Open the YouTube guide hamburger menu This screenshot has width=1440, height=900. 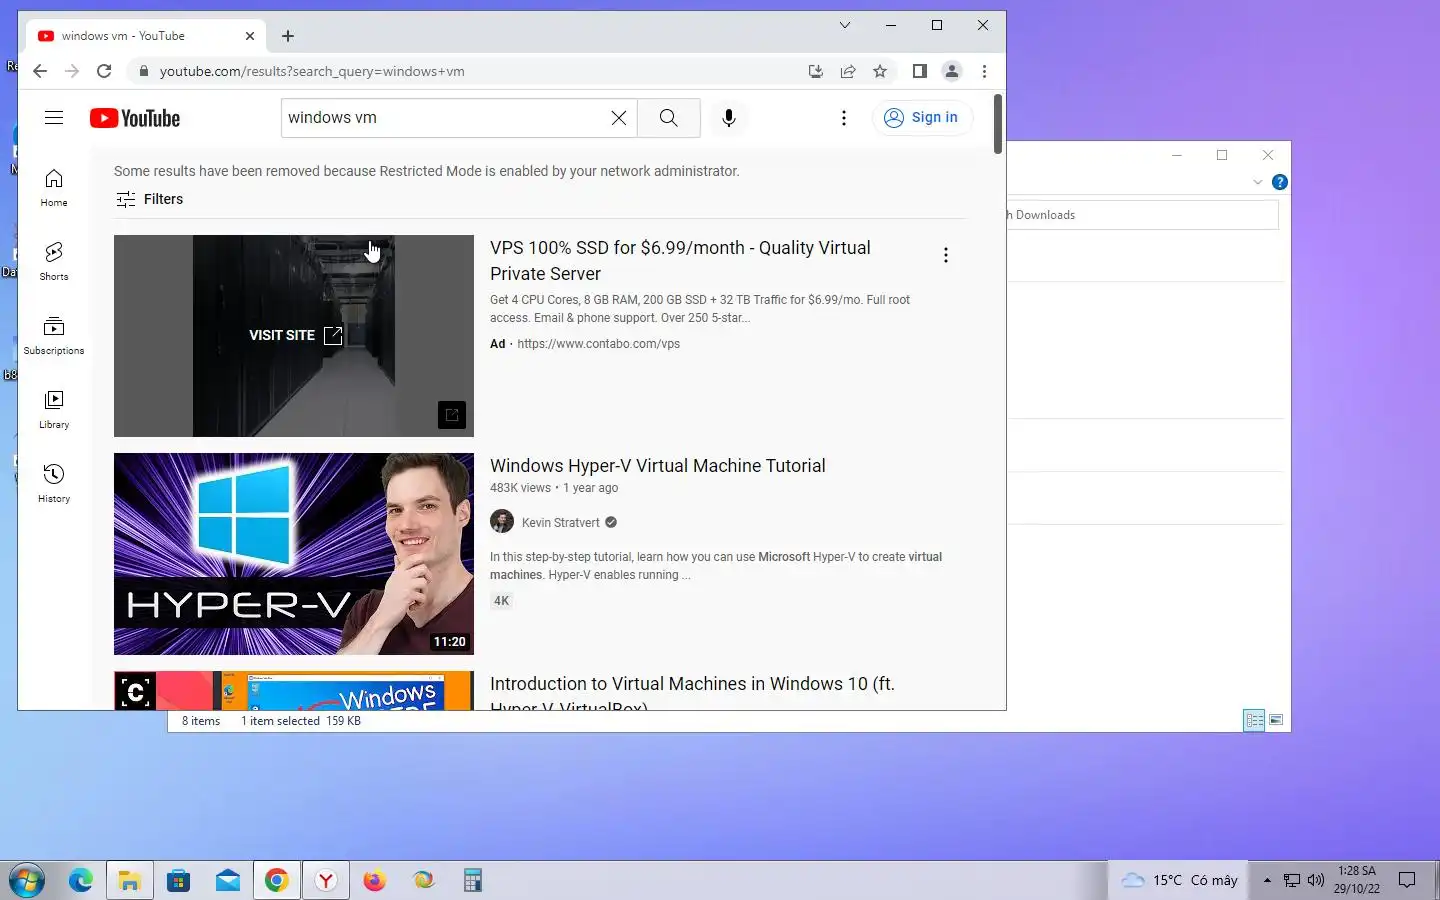[x=54, y=118]
